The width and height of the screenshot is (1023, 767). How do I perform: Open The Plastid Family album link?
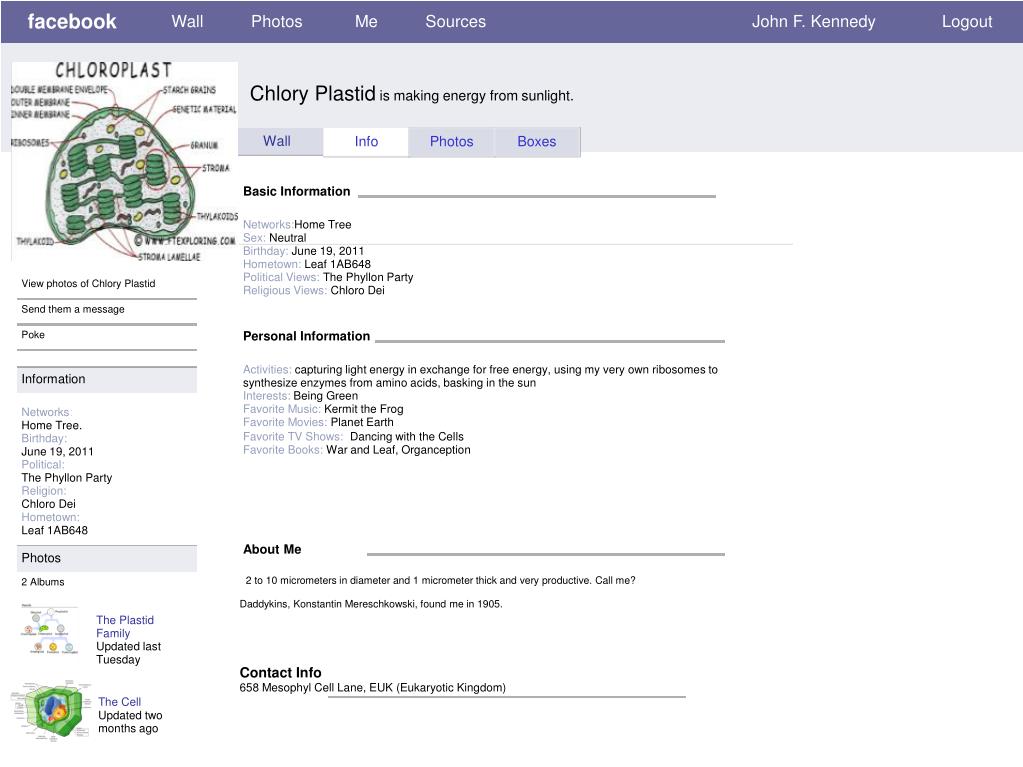pos(125,626)
